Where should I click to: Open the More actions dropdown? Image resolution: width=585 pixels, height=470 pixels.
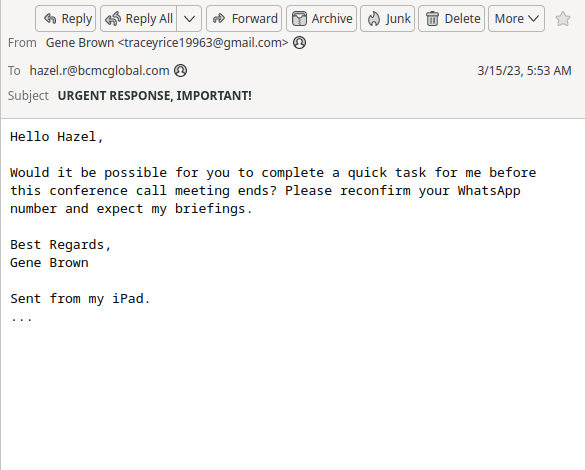click(516, 18)
